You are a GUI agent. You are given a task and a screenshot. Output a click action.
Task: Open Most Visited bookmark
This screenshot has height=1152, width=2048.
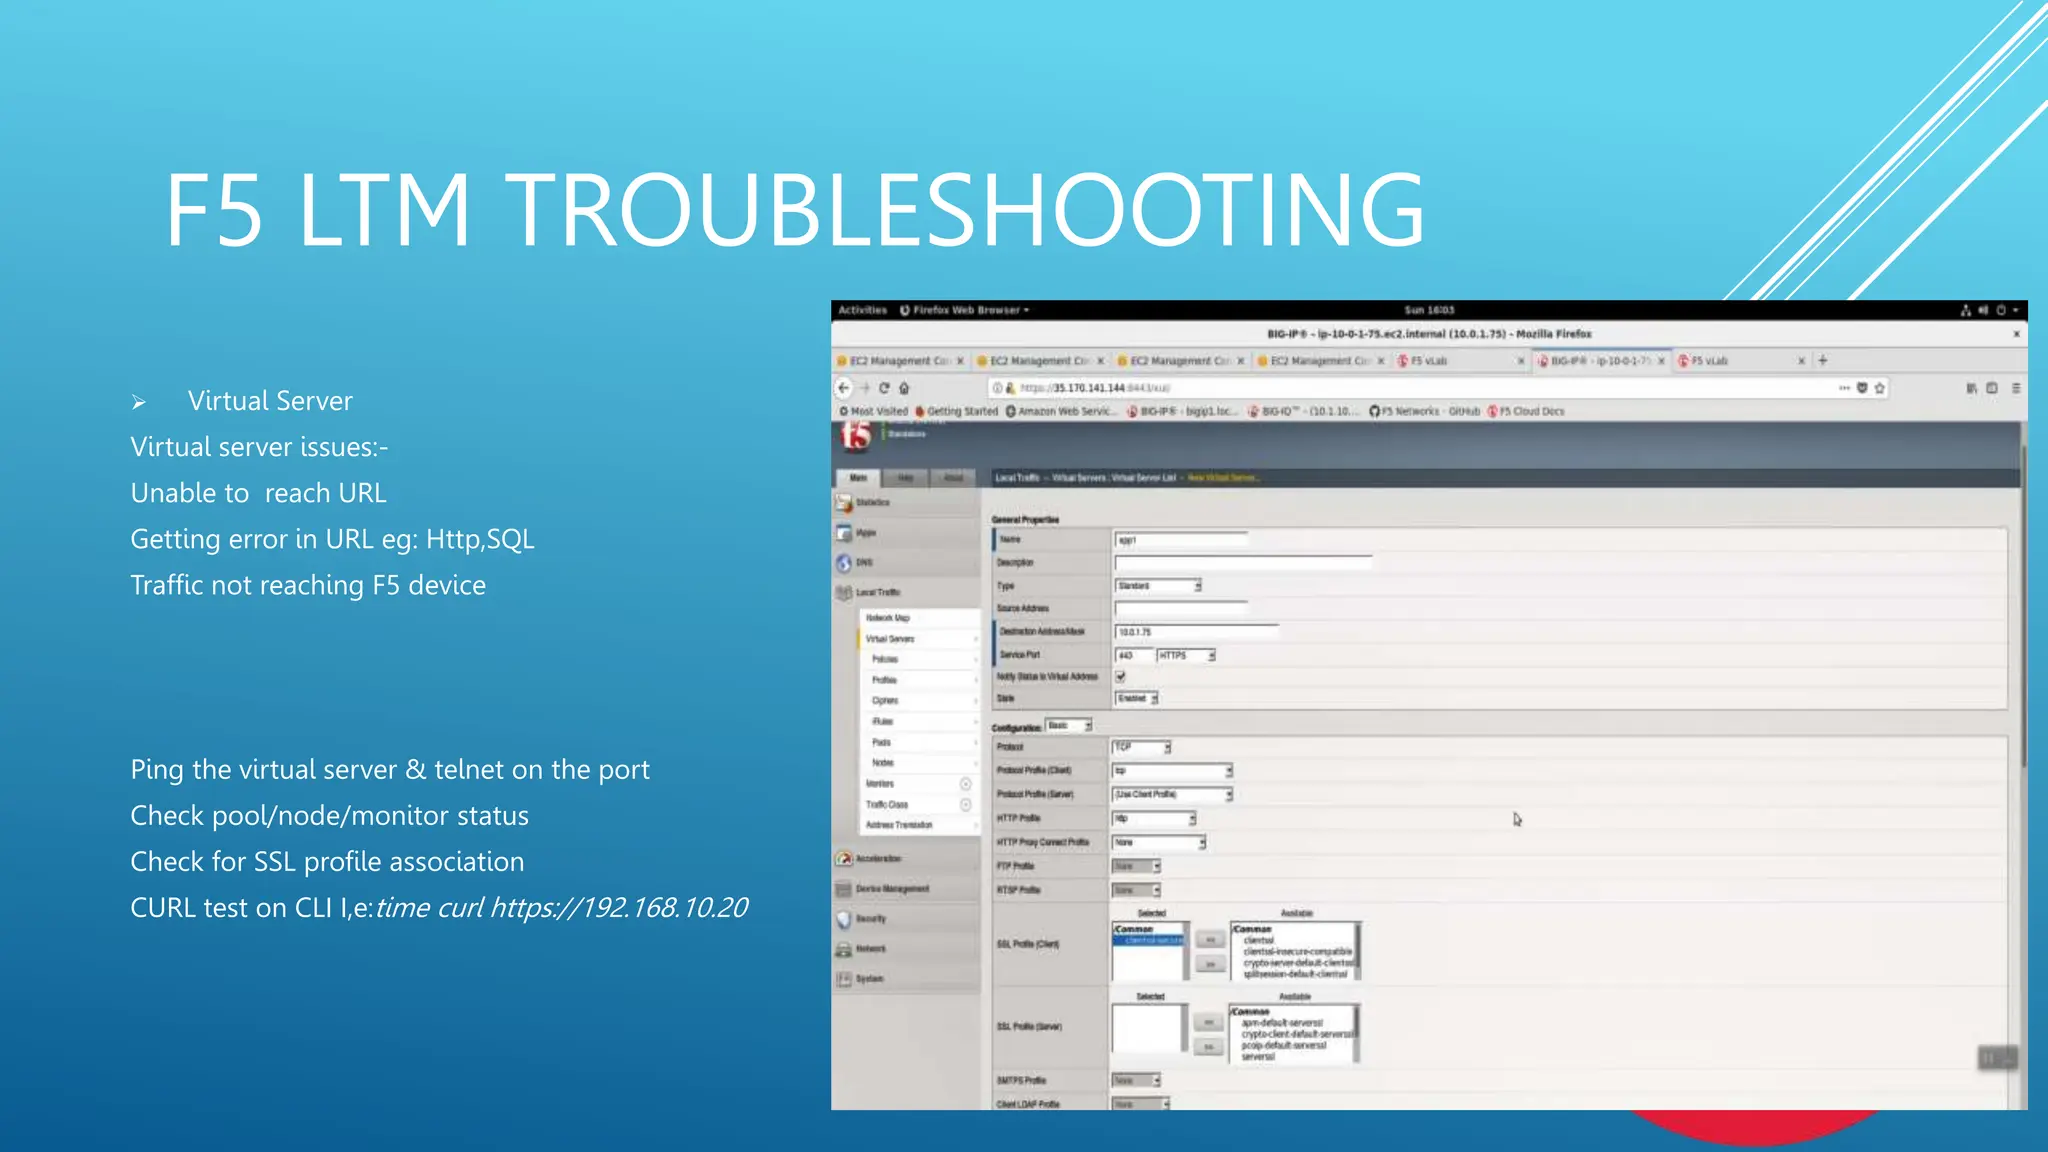click(873, 411)
